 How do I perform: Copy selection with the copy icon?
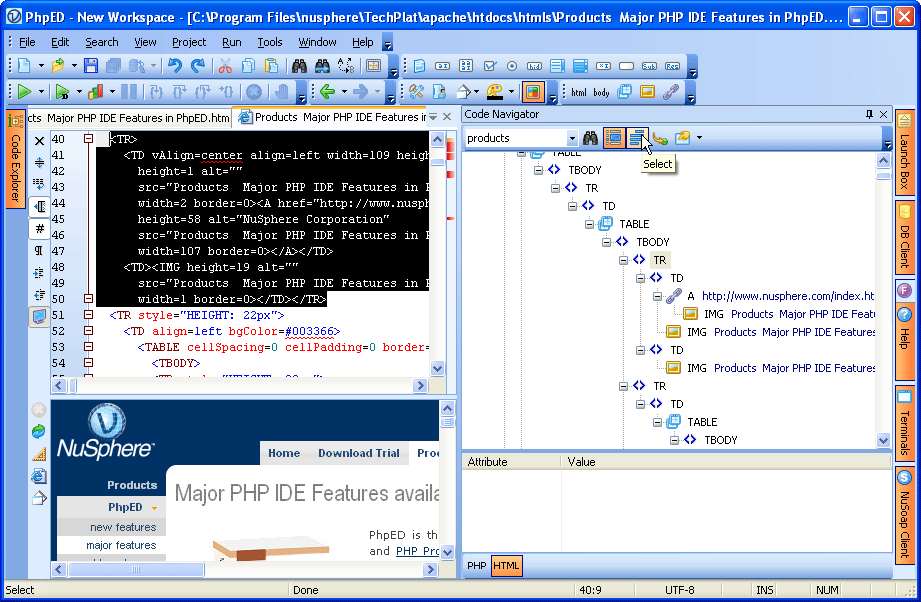pos(248,66)
